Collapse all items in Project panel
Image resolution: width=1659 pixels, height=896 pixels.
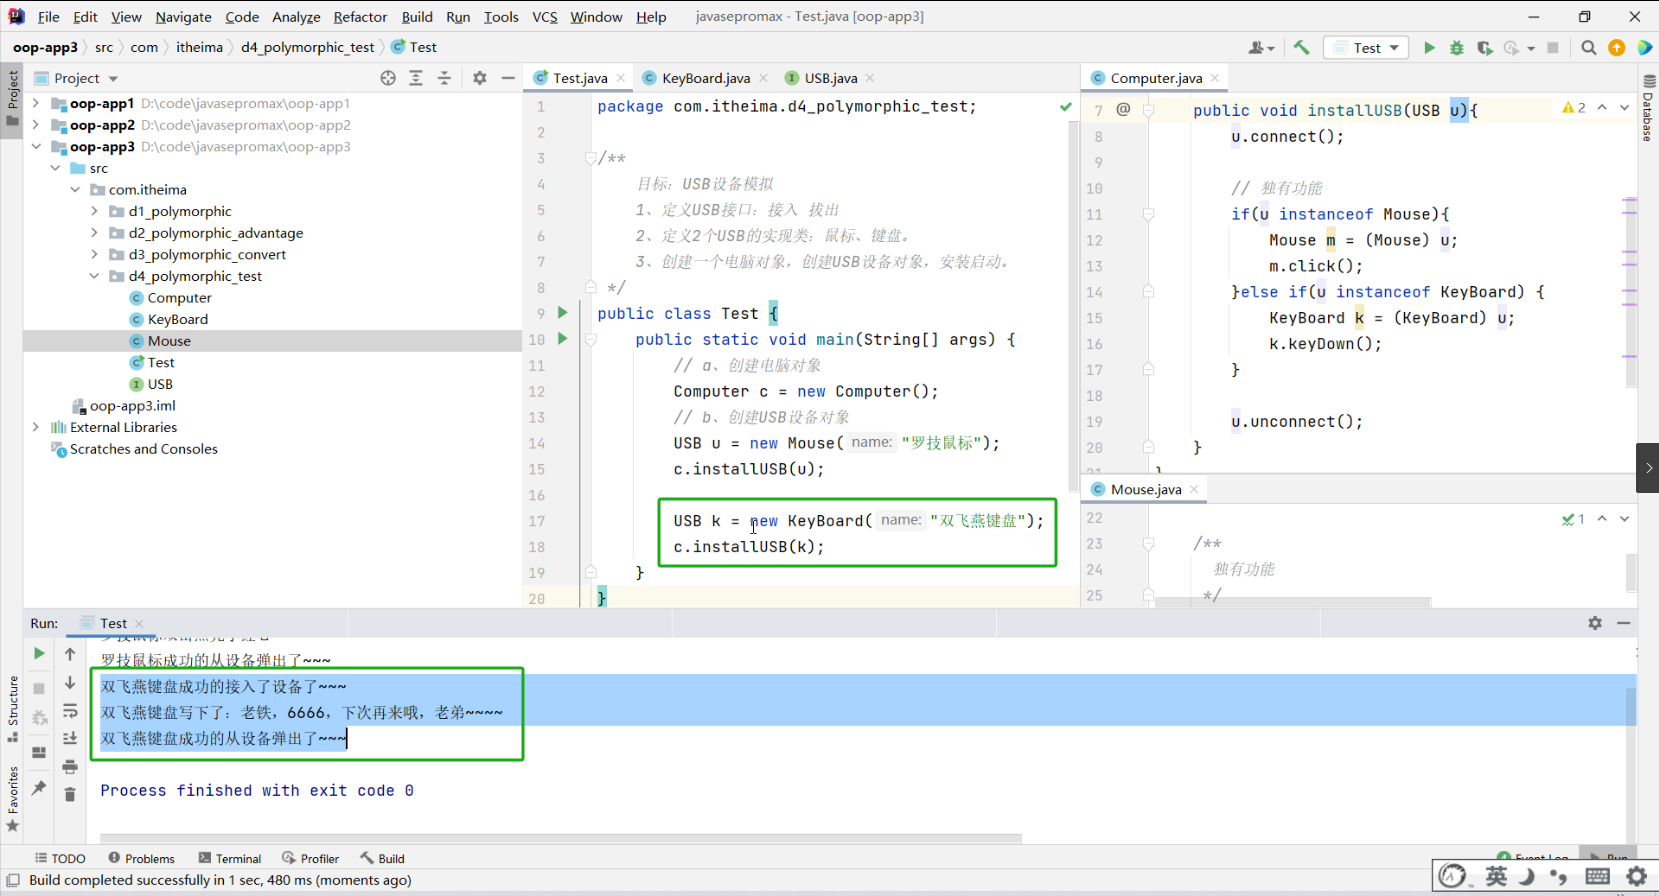tap(444, 78)
